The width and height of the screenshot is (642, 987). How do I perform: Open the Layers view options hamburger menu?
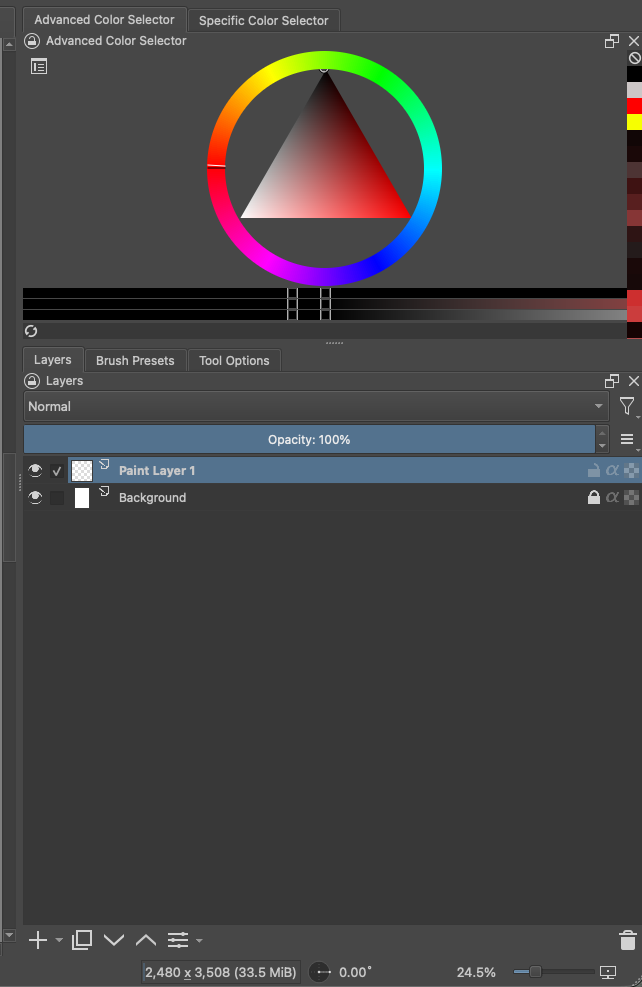[x=627, y=439]
